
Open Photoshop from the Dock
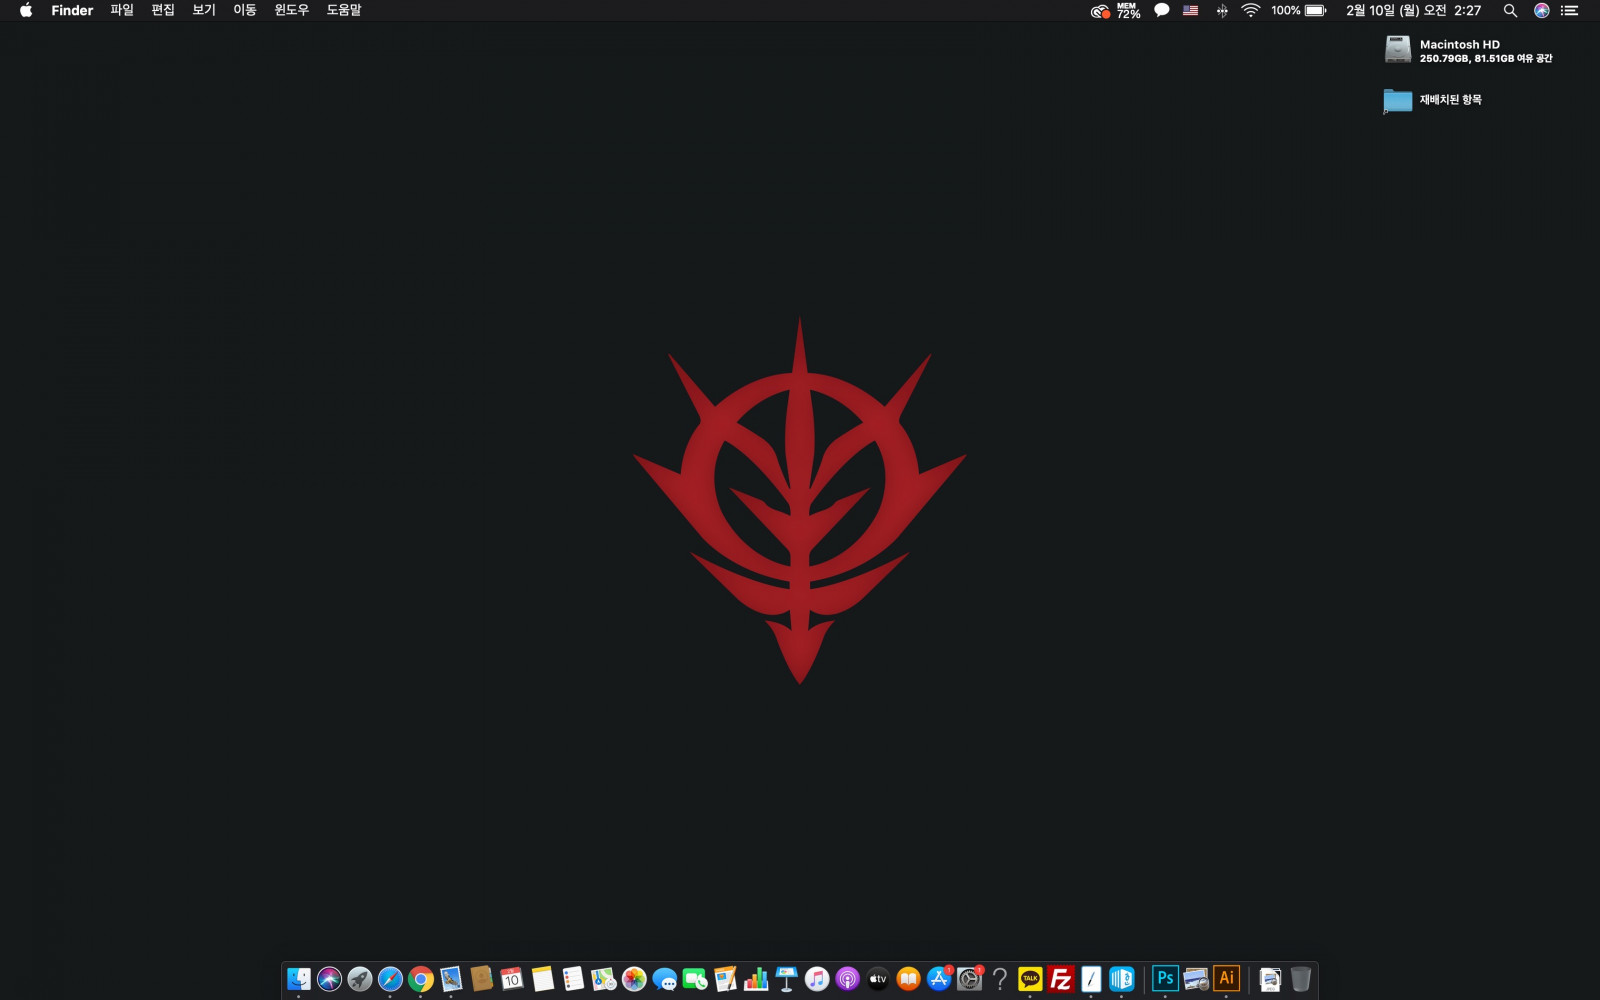[1165, 979]
